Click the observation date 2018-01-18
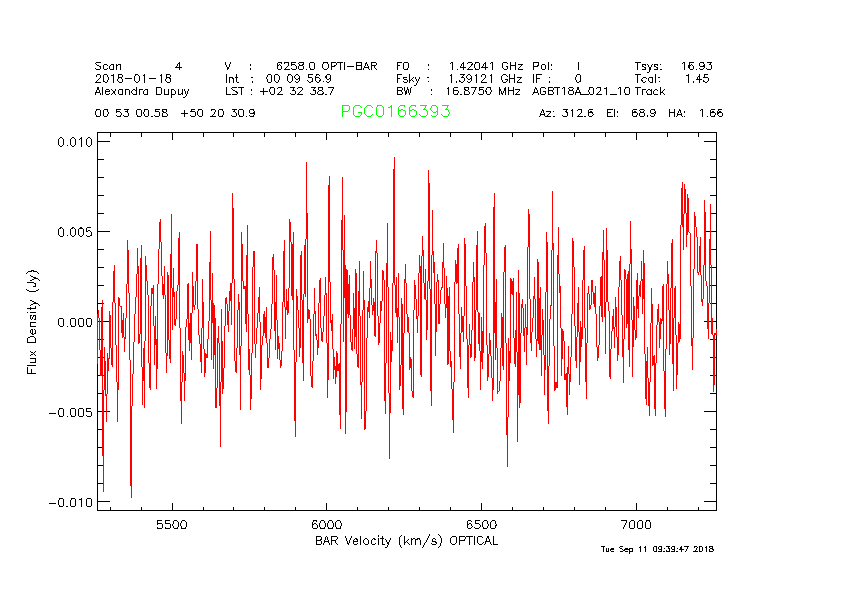842x595 pixels. (132, 78)
